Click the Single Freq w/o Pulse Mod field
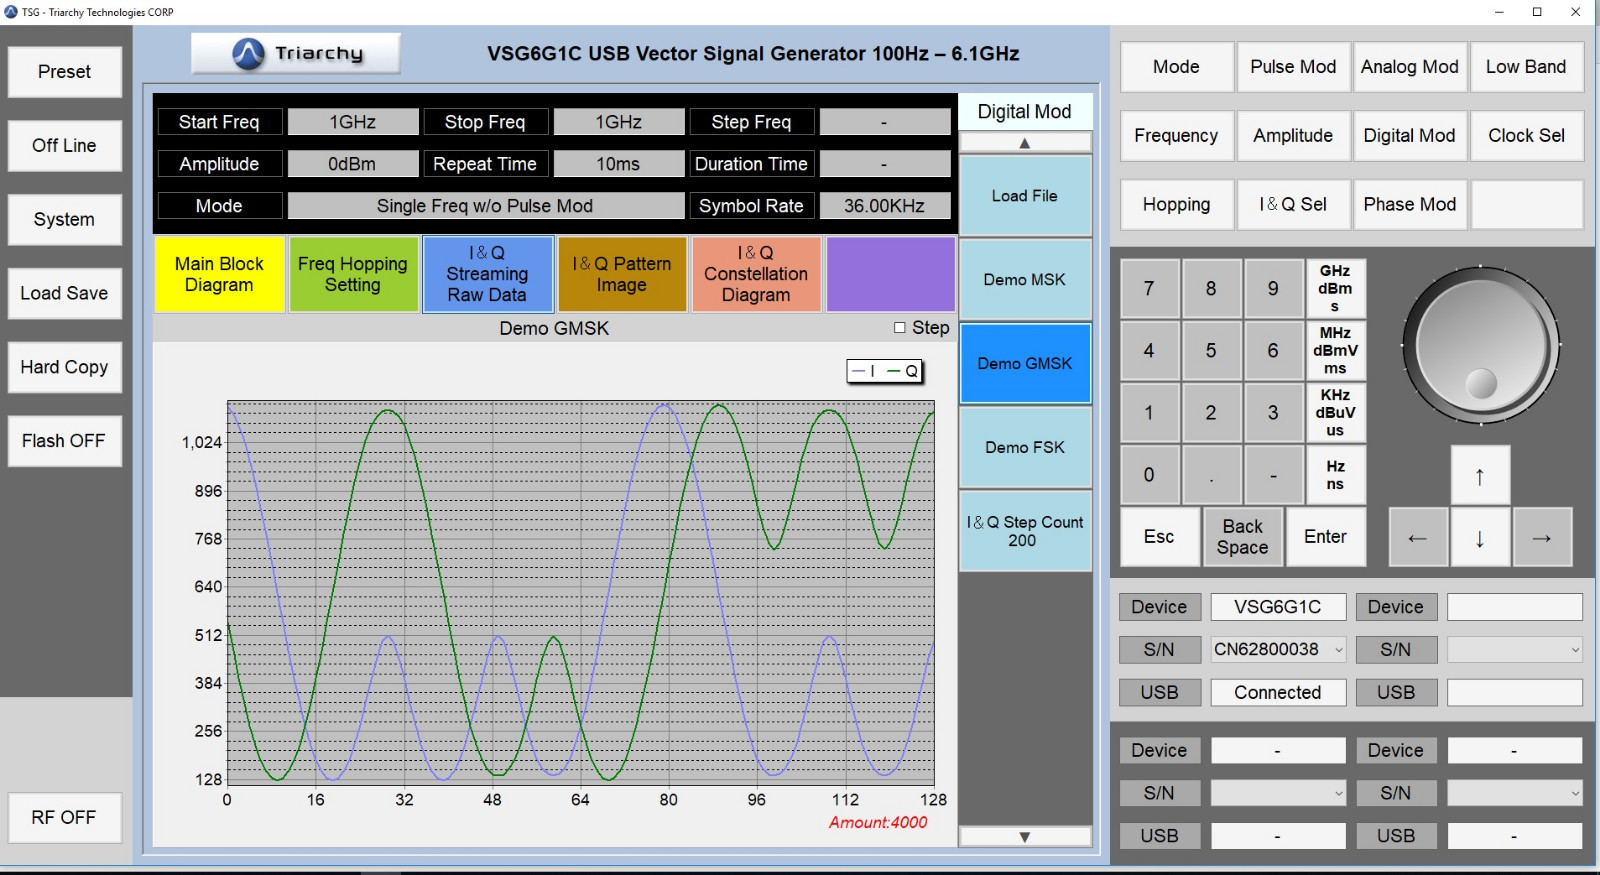1600x875 pixels. 486,206
